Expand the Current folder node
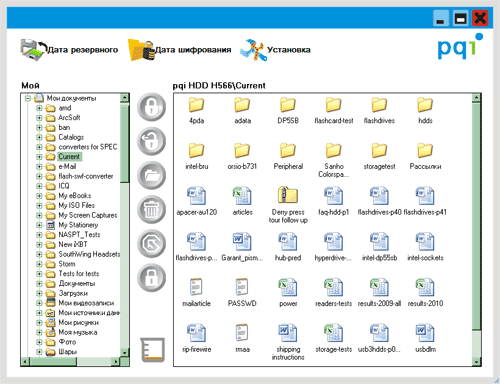 tap(39, 157)
